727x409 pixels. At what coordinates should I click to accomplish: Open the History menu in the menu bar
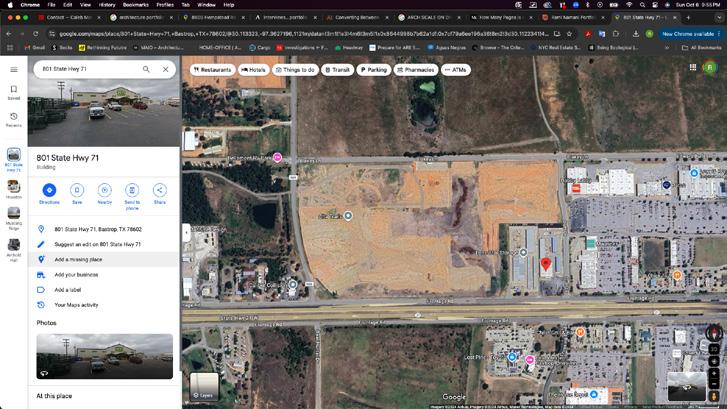[x=107, y=5]
